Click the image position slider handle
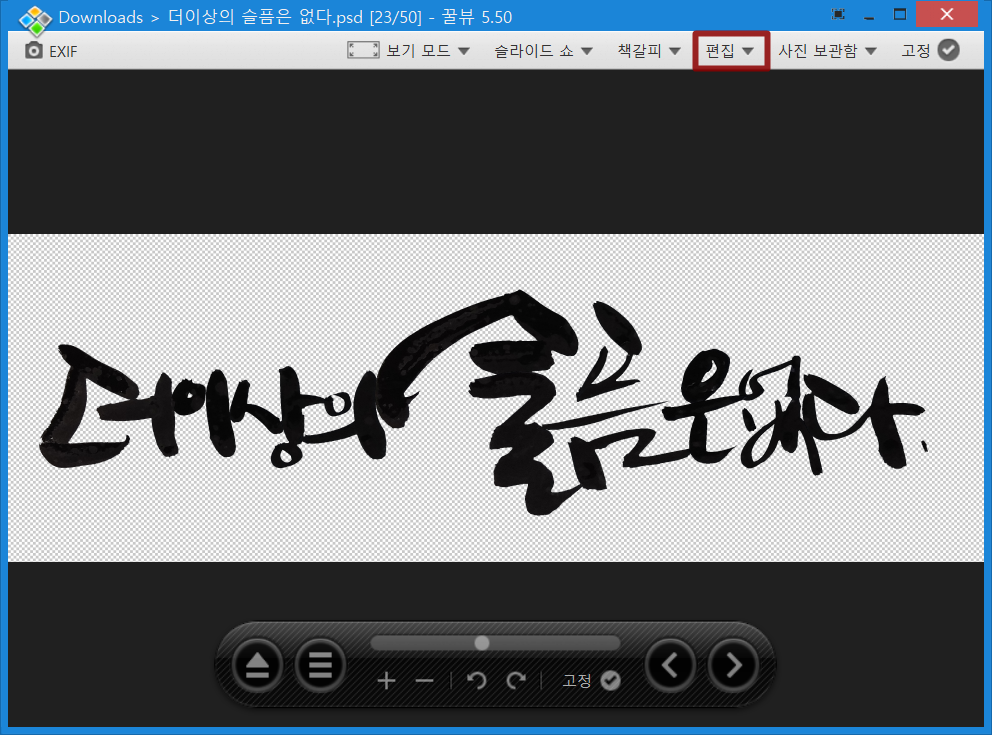The width and height of the screenshot is (992, 735). [481, 643]
